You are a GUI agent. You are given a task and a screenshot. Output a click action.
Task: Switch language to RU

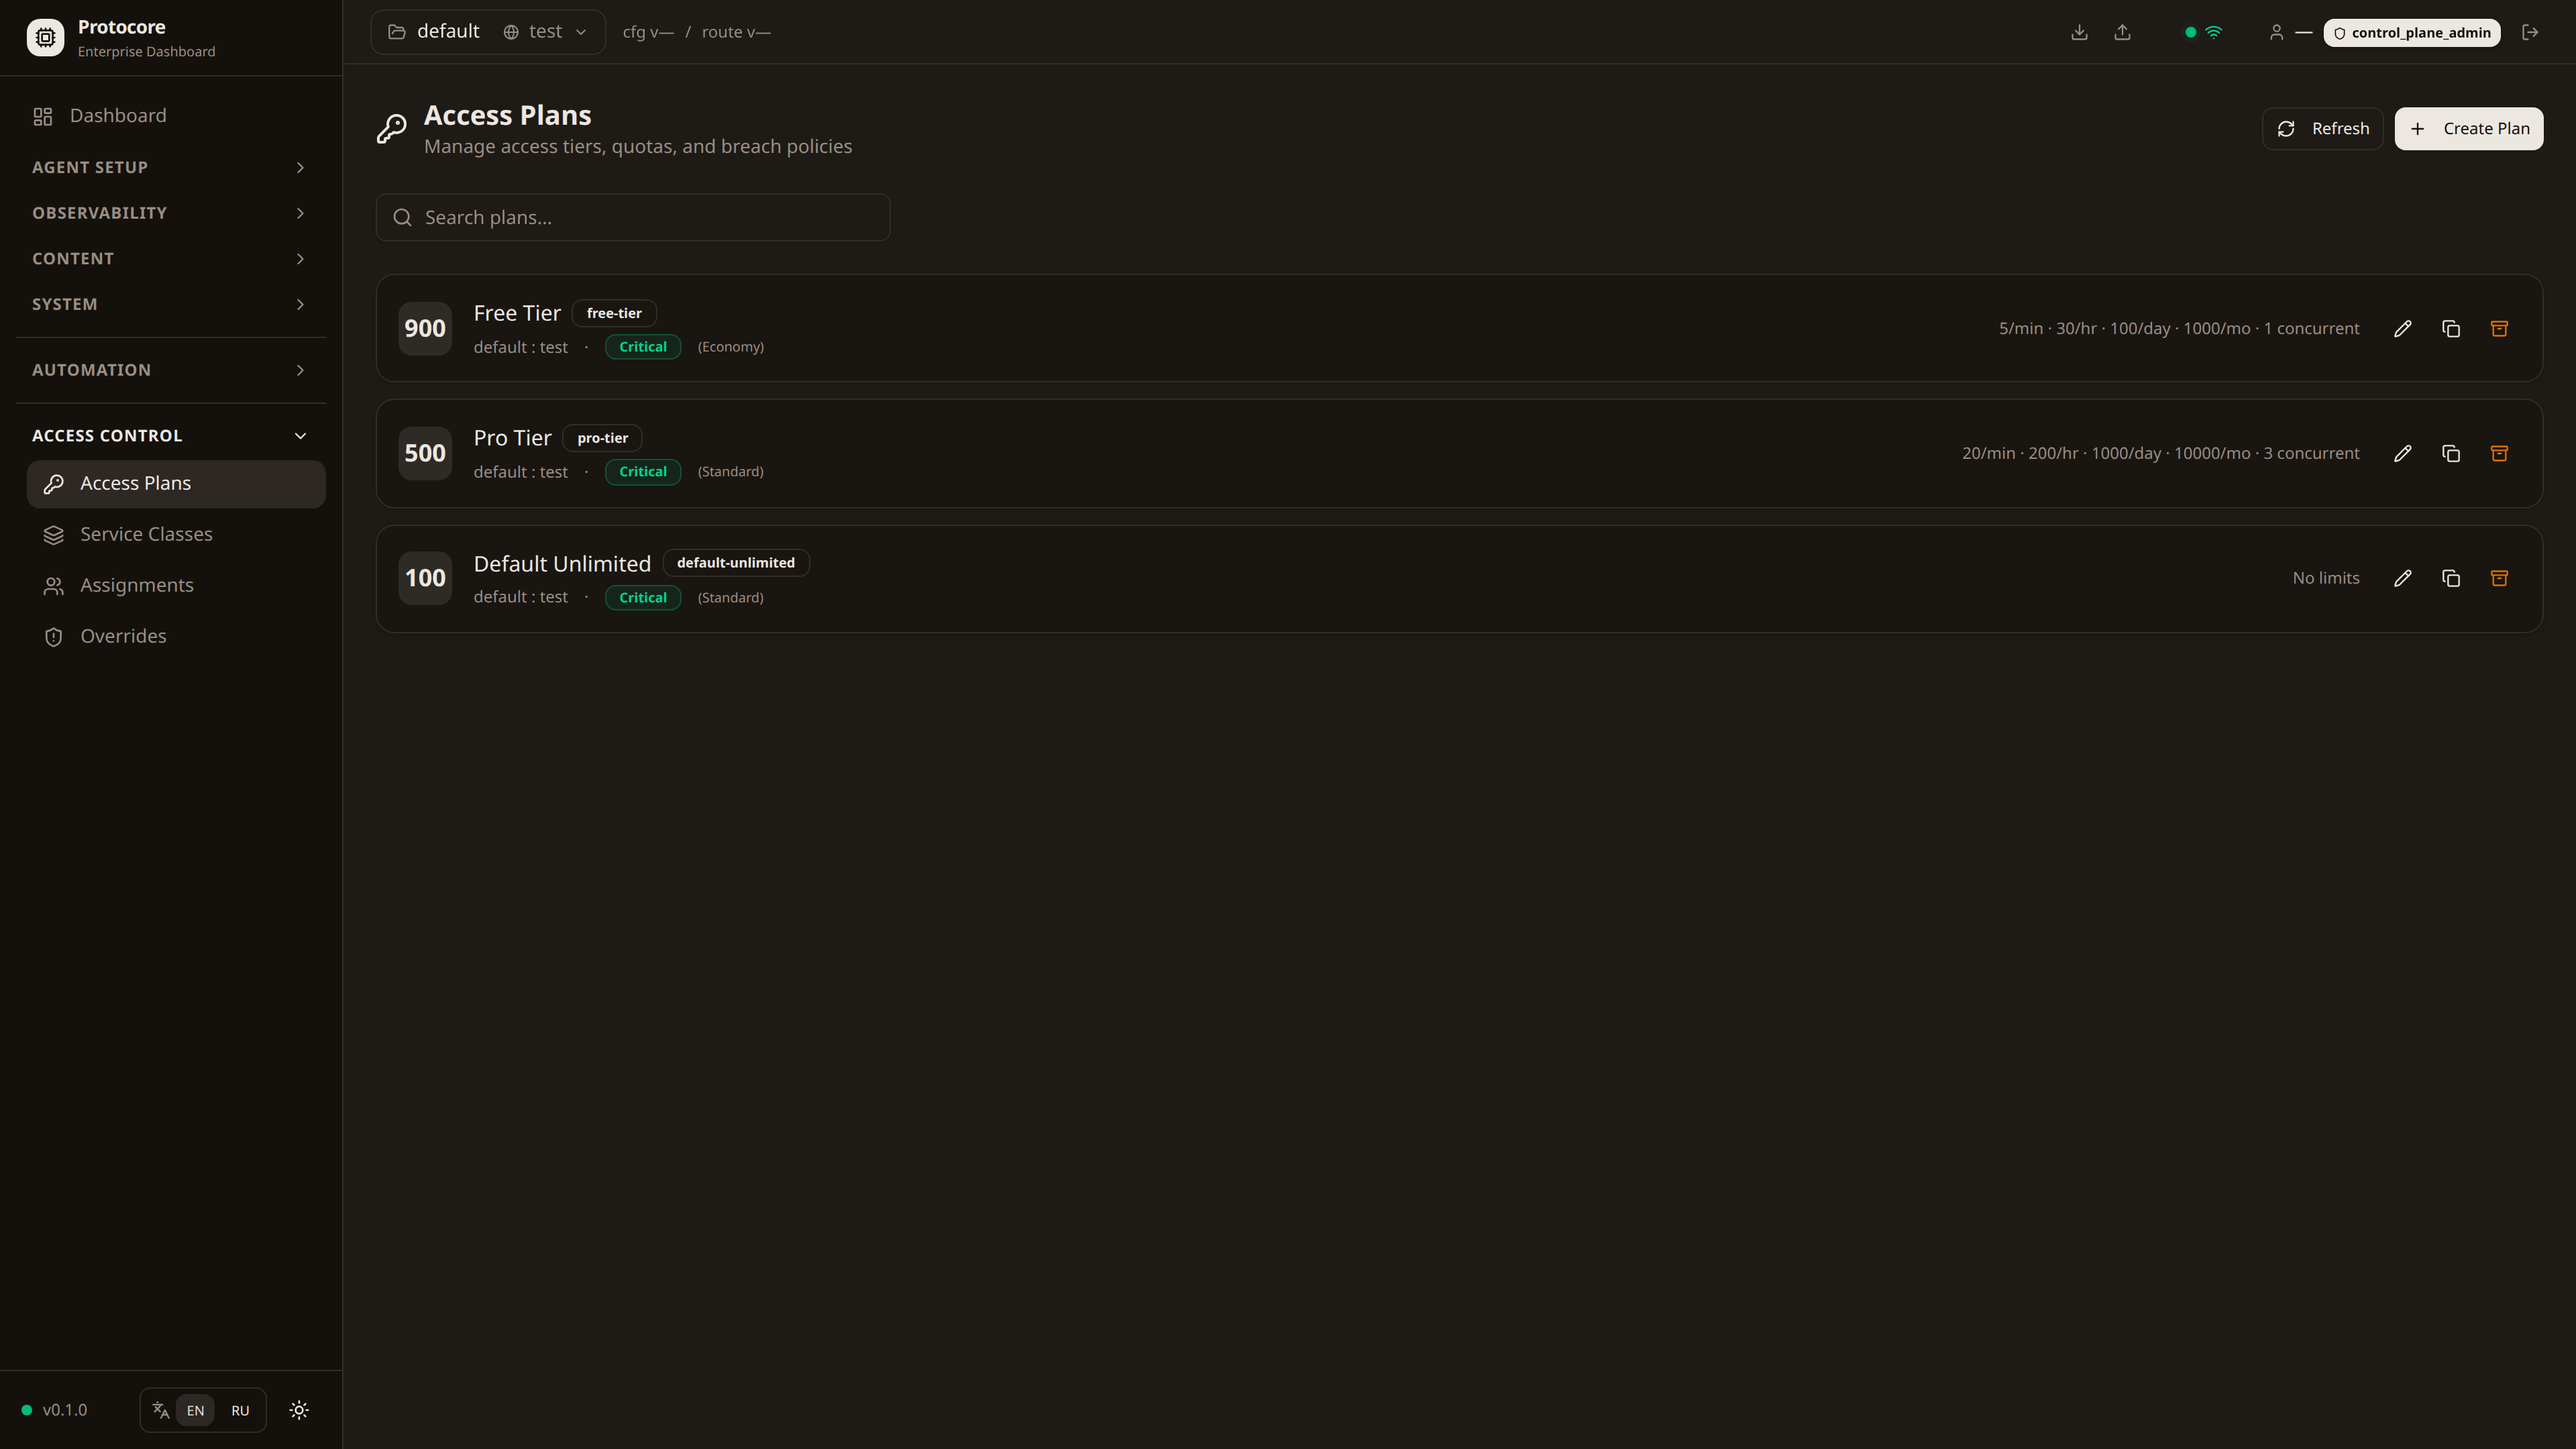[x=240, y=1411]
